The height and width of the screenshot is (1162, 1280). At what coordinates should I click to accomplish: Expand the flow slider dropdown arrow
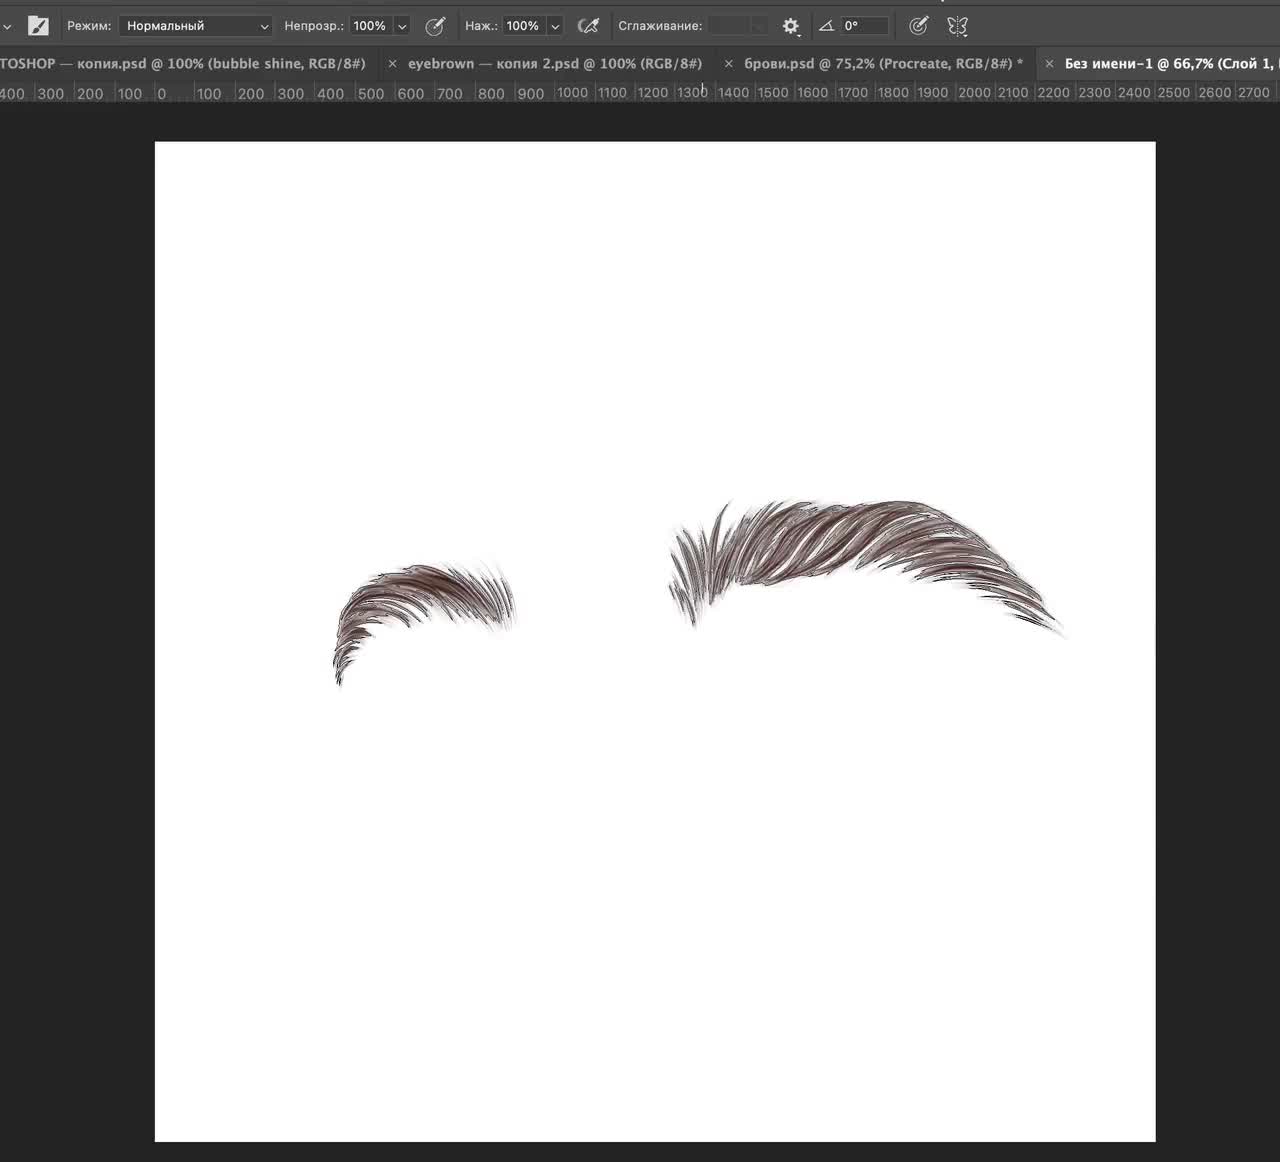click(x=555, y=26)
